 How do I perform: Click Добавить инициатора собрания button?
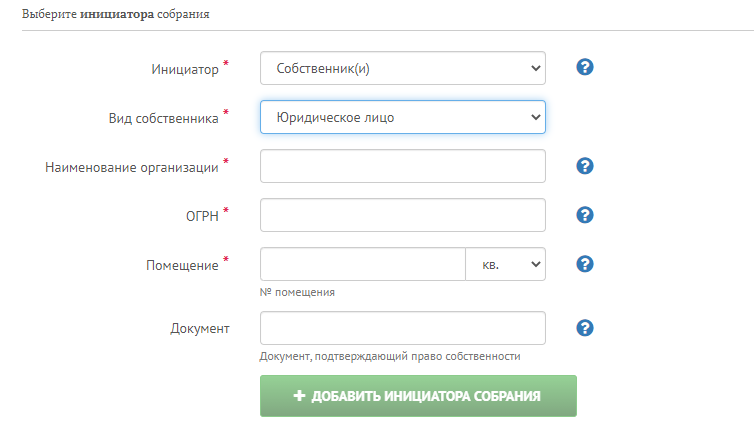tap(418, 396)
